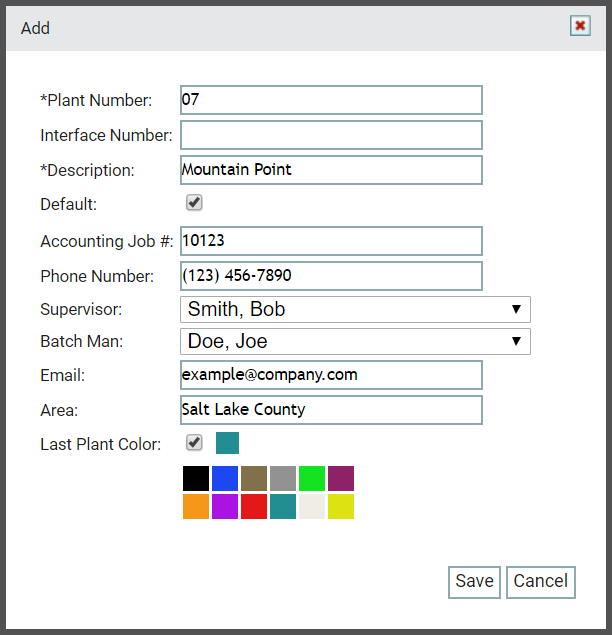Toggle the Last Plant Color checkbox
Image resolution: width=612 pixels, height=635 pixels.
194,443
